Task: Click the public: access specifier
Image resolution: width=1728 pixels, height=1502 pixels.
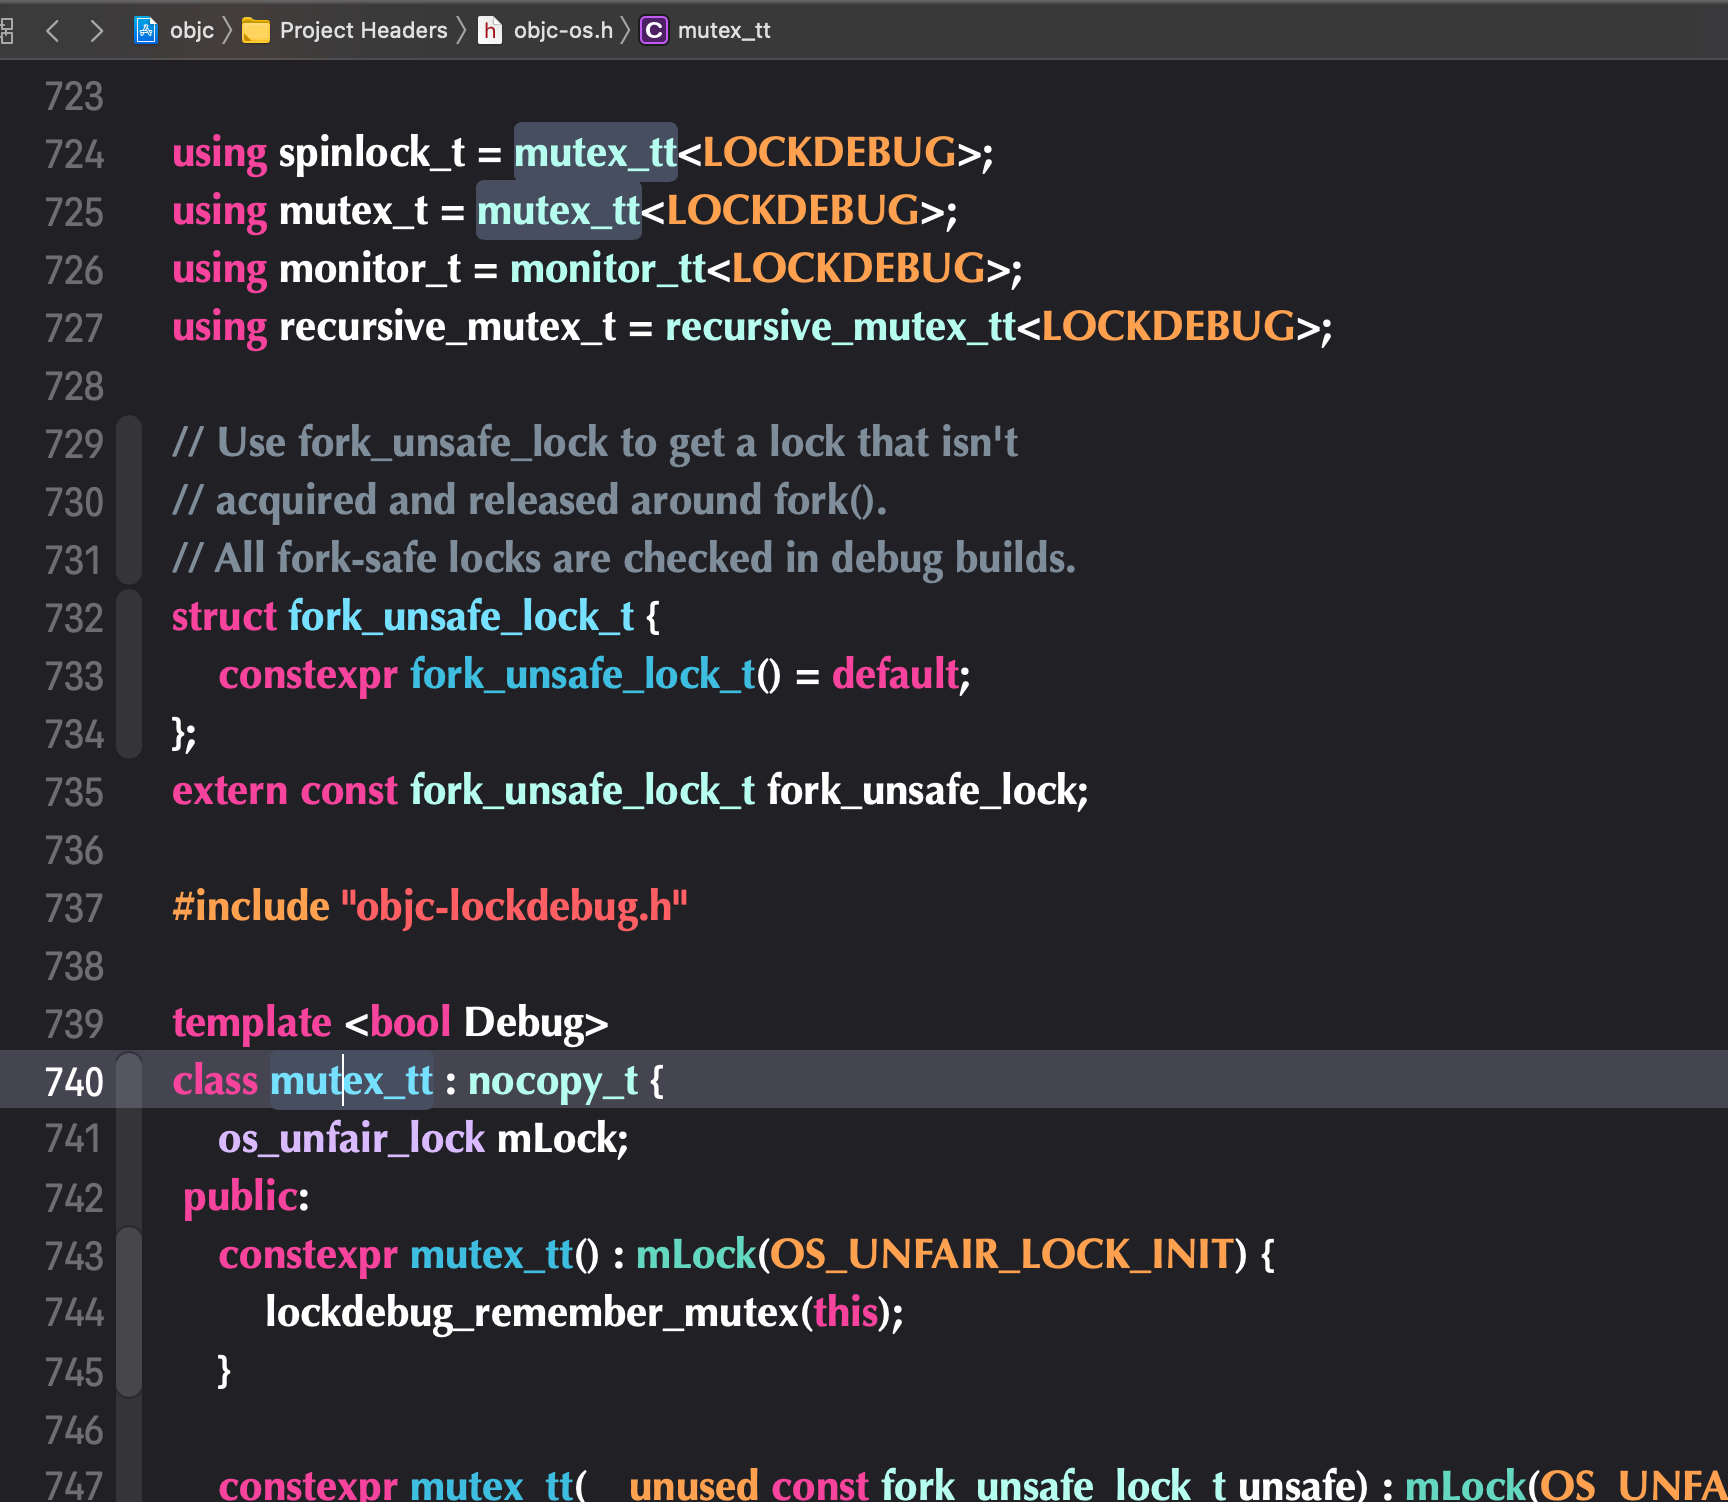Action: click(246, 1197)
